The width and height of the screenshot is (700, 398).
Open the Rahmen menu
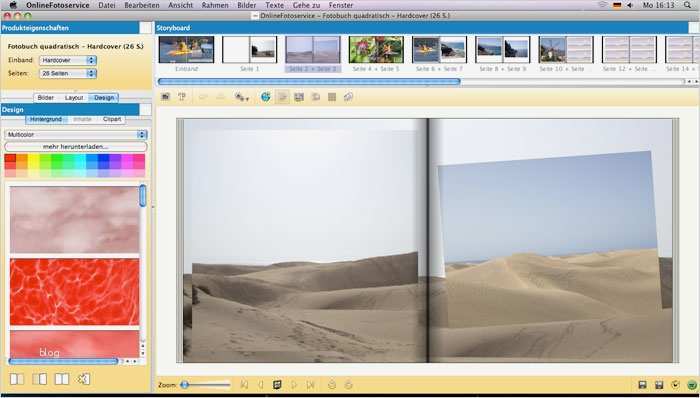tap(215, 5)
